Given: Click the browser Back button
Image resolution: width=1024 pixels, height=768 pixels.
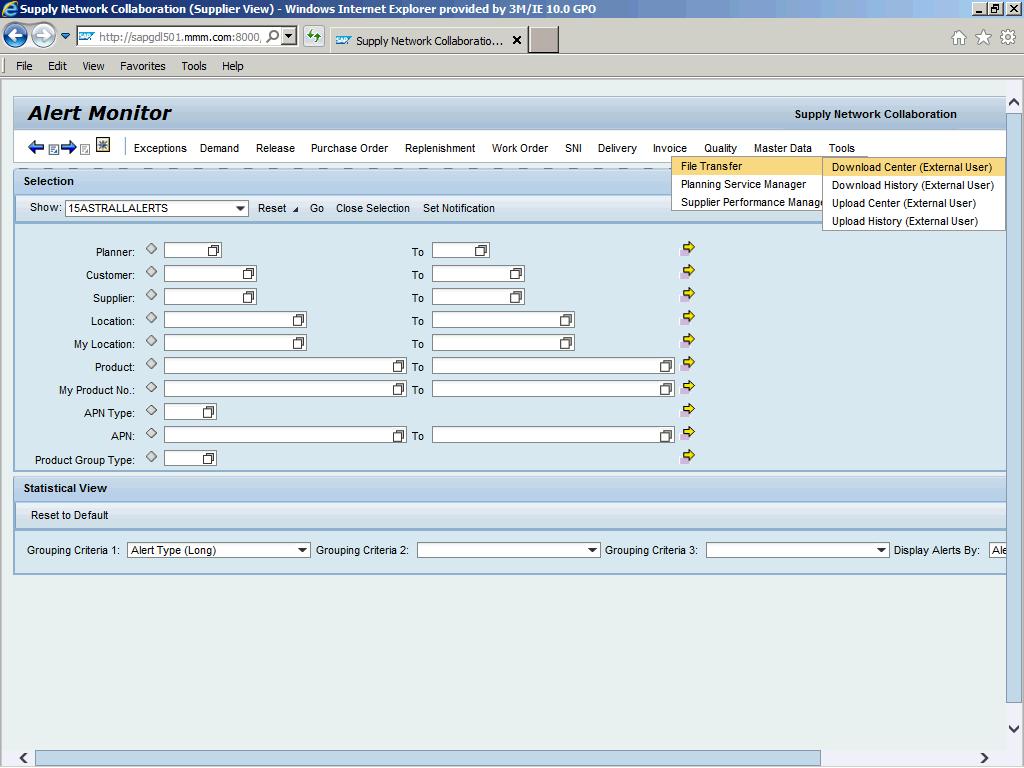Looking at the screenshot, I should 16,36.
